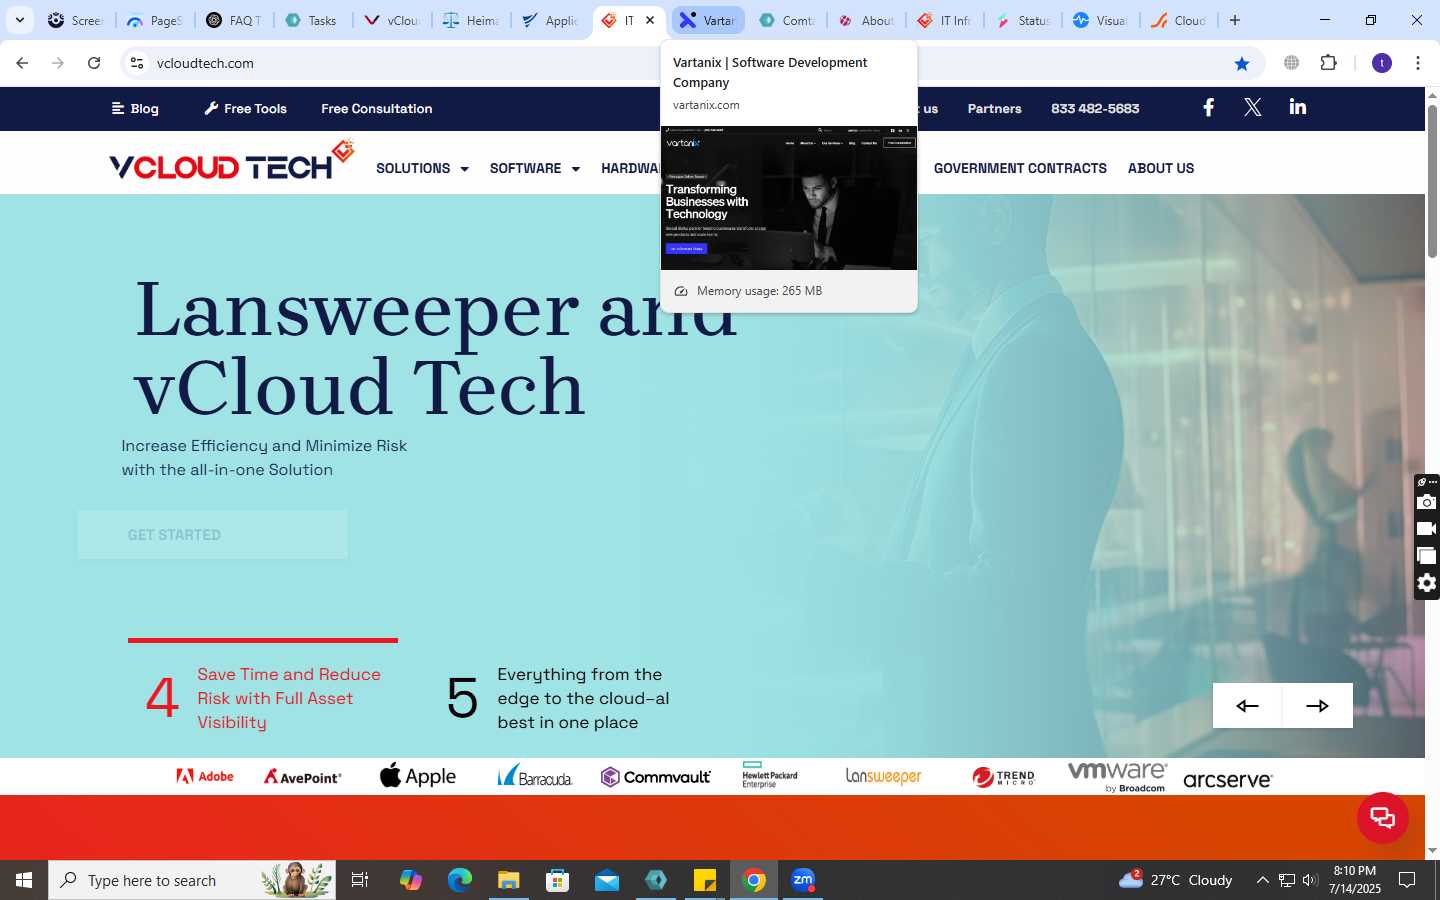The height and width of the screenshot is (900, 1440).
Task: Select slide 4 Save Time and Reduce Risk
Action: 263,697
